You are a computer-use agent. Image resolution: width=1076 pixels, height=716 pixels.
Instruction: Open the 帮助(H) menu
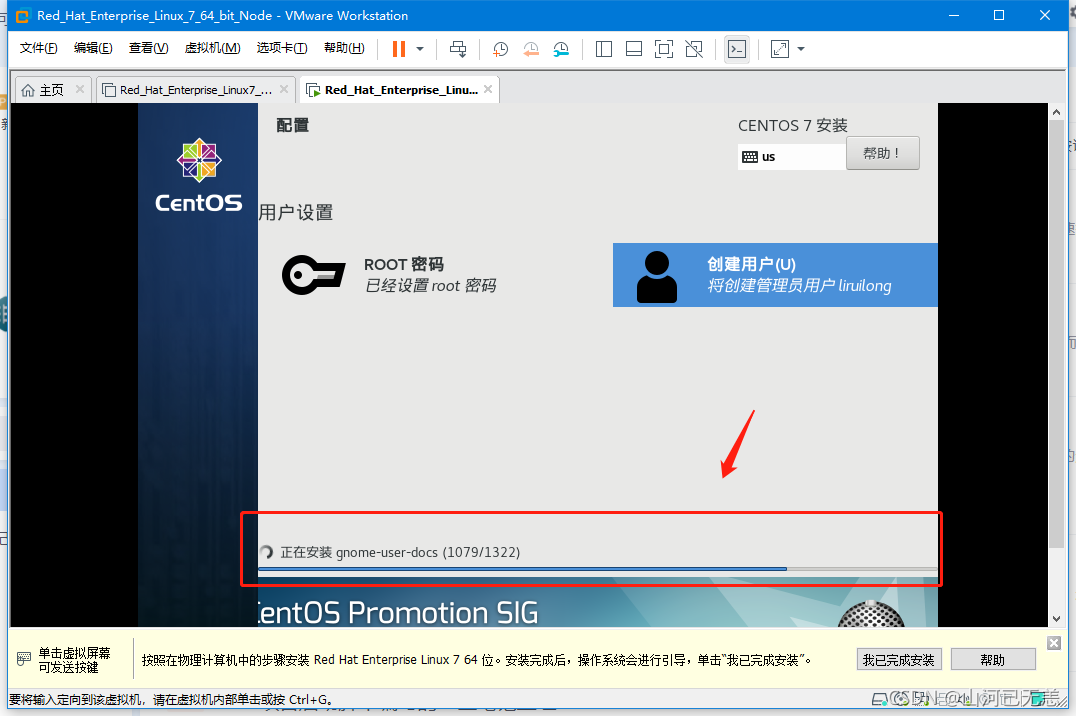(344, 48)
